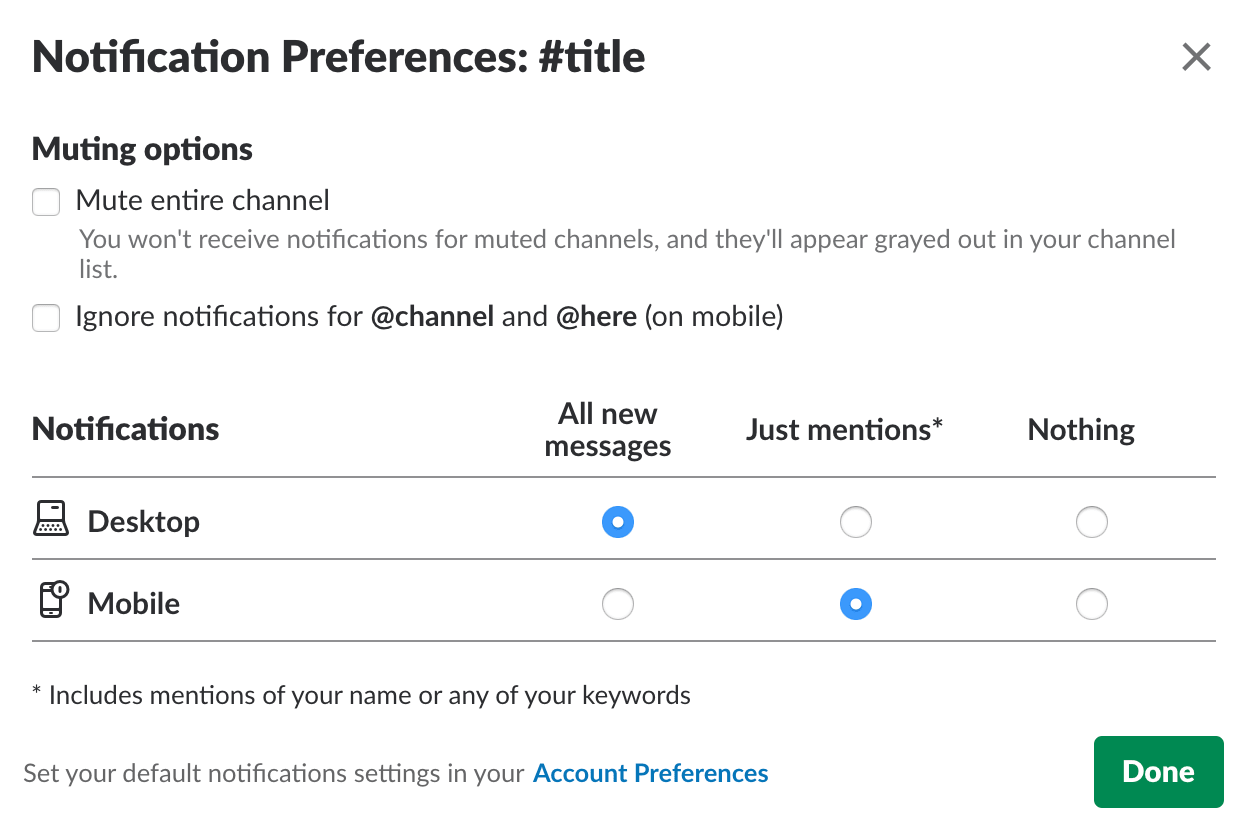1248x834 pixels.
Task: Click the Just mentions* column header
Action: point(845,430)
